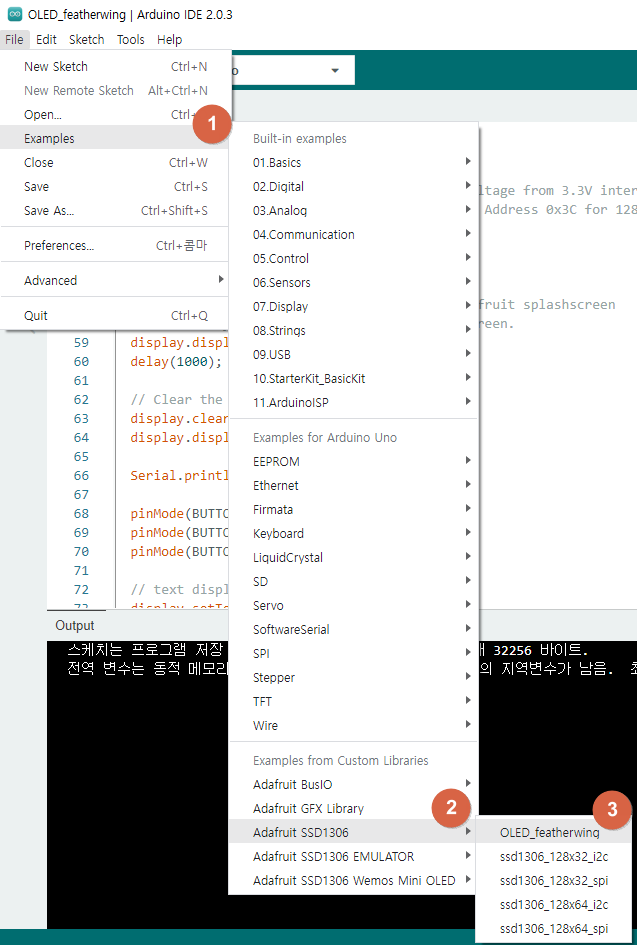Expand SoftwareSerial examples submenu
637x945 pixels.
[x=354, y=630]
